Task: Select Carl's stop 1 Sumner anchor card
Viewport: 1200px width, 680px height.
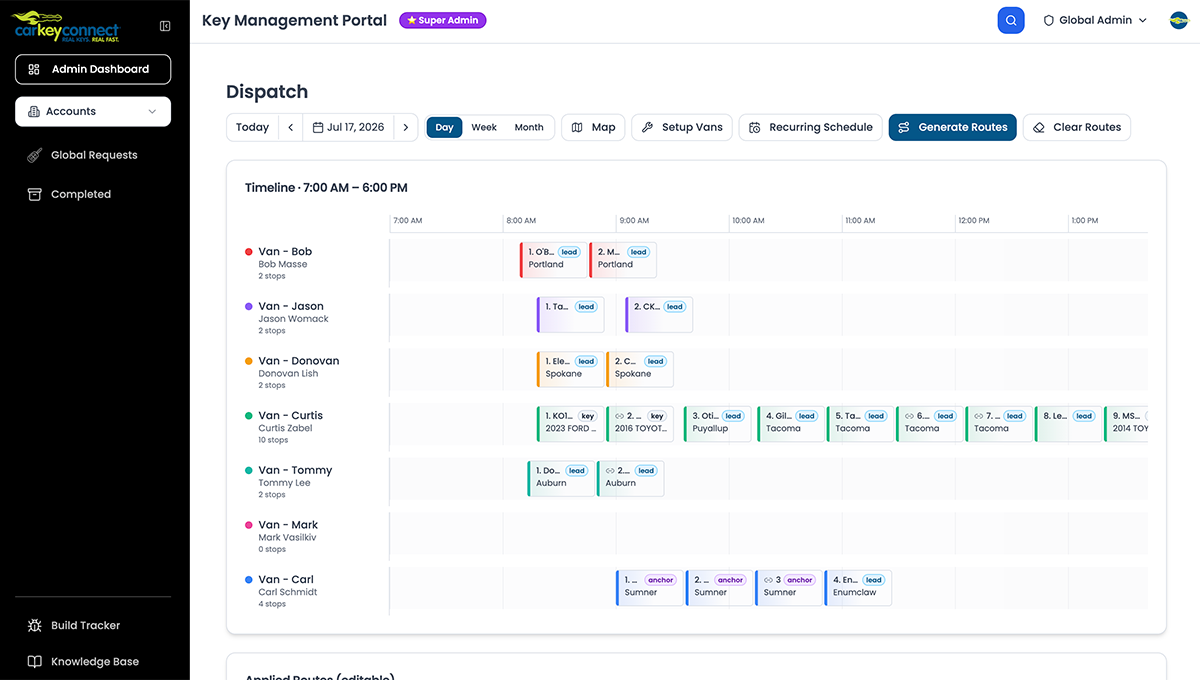Action: pos(650,587)
